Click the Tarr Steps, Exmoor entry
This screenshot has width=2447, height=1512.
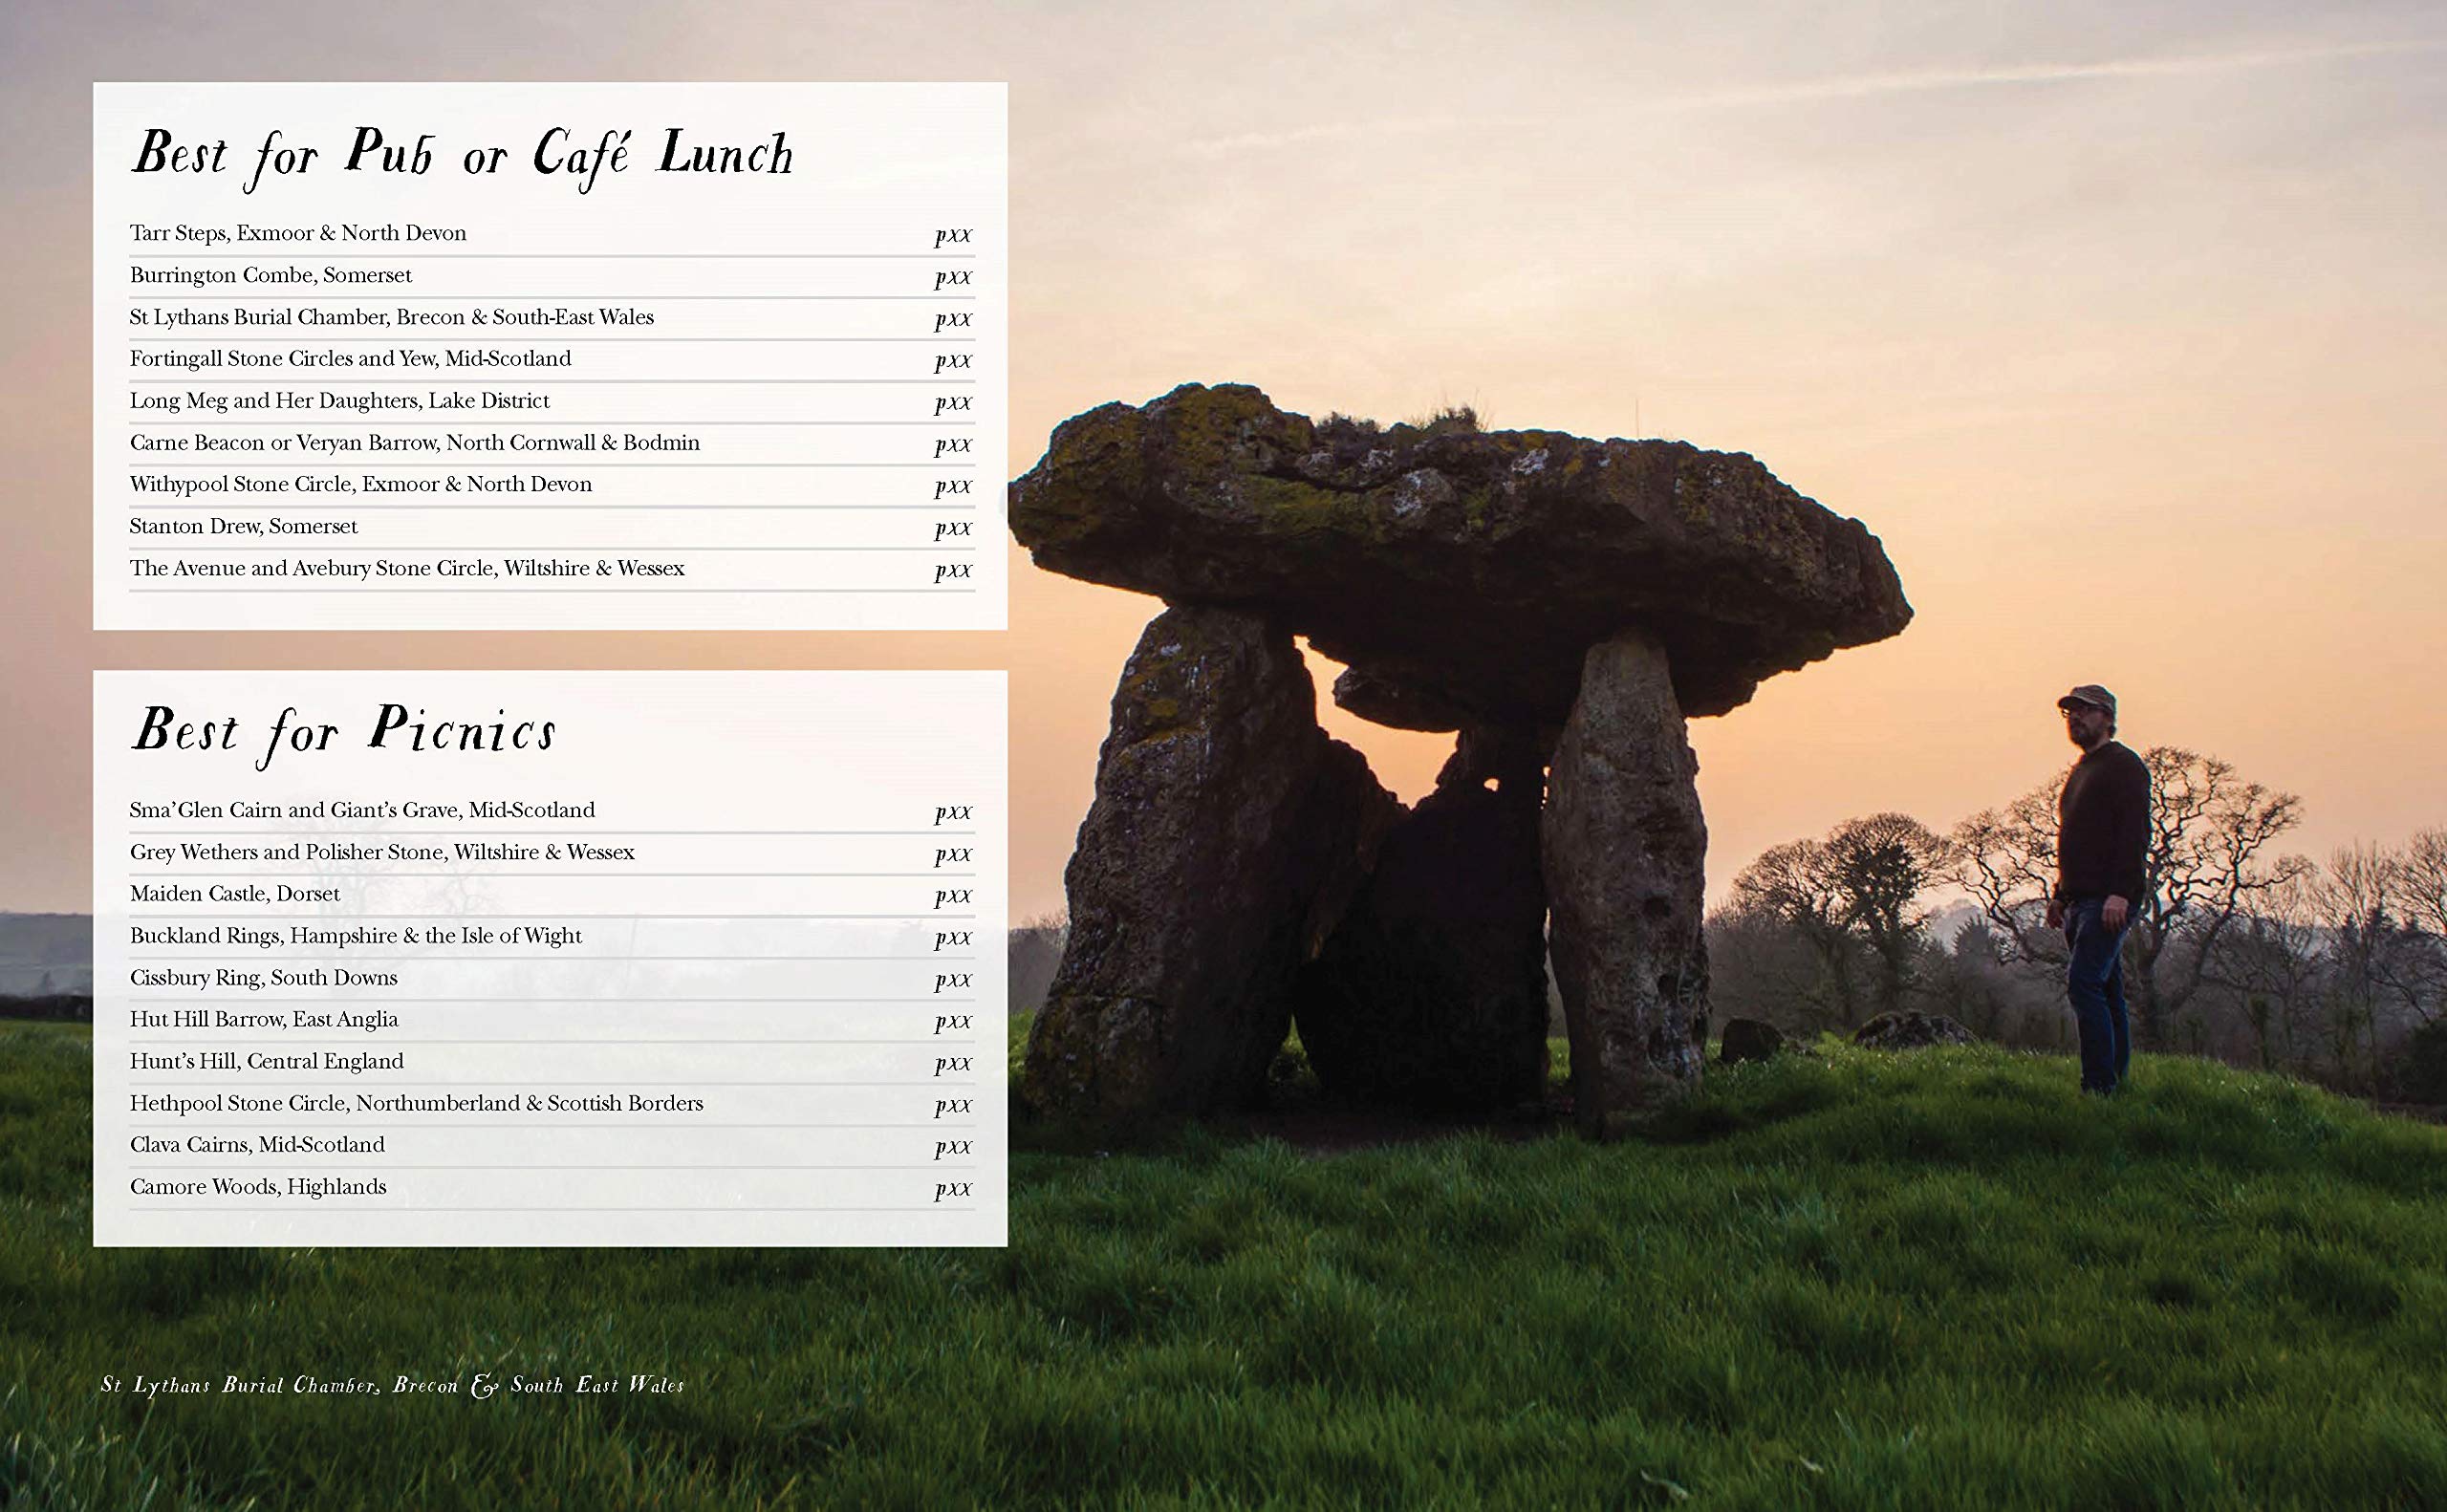(298, 233)
